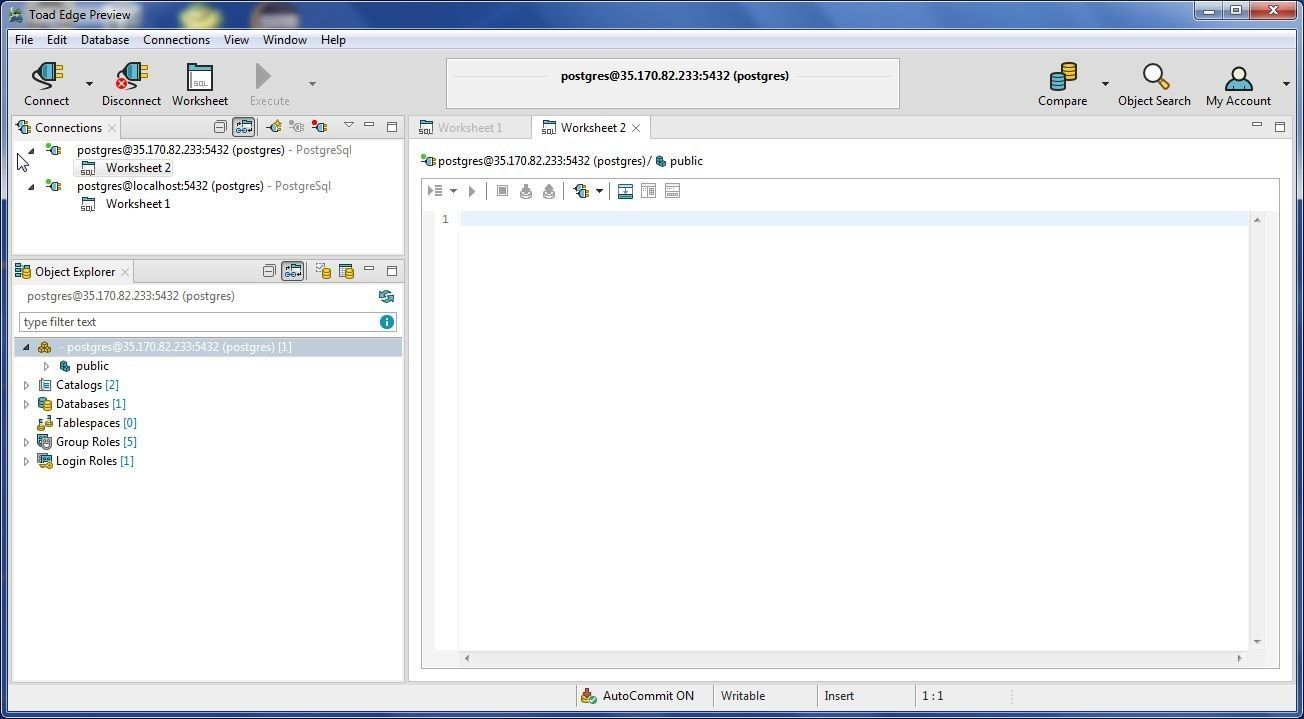Click the SQL editor line 1
The width and height of the screenshot is (1304, 719).
tap(854, 219)
